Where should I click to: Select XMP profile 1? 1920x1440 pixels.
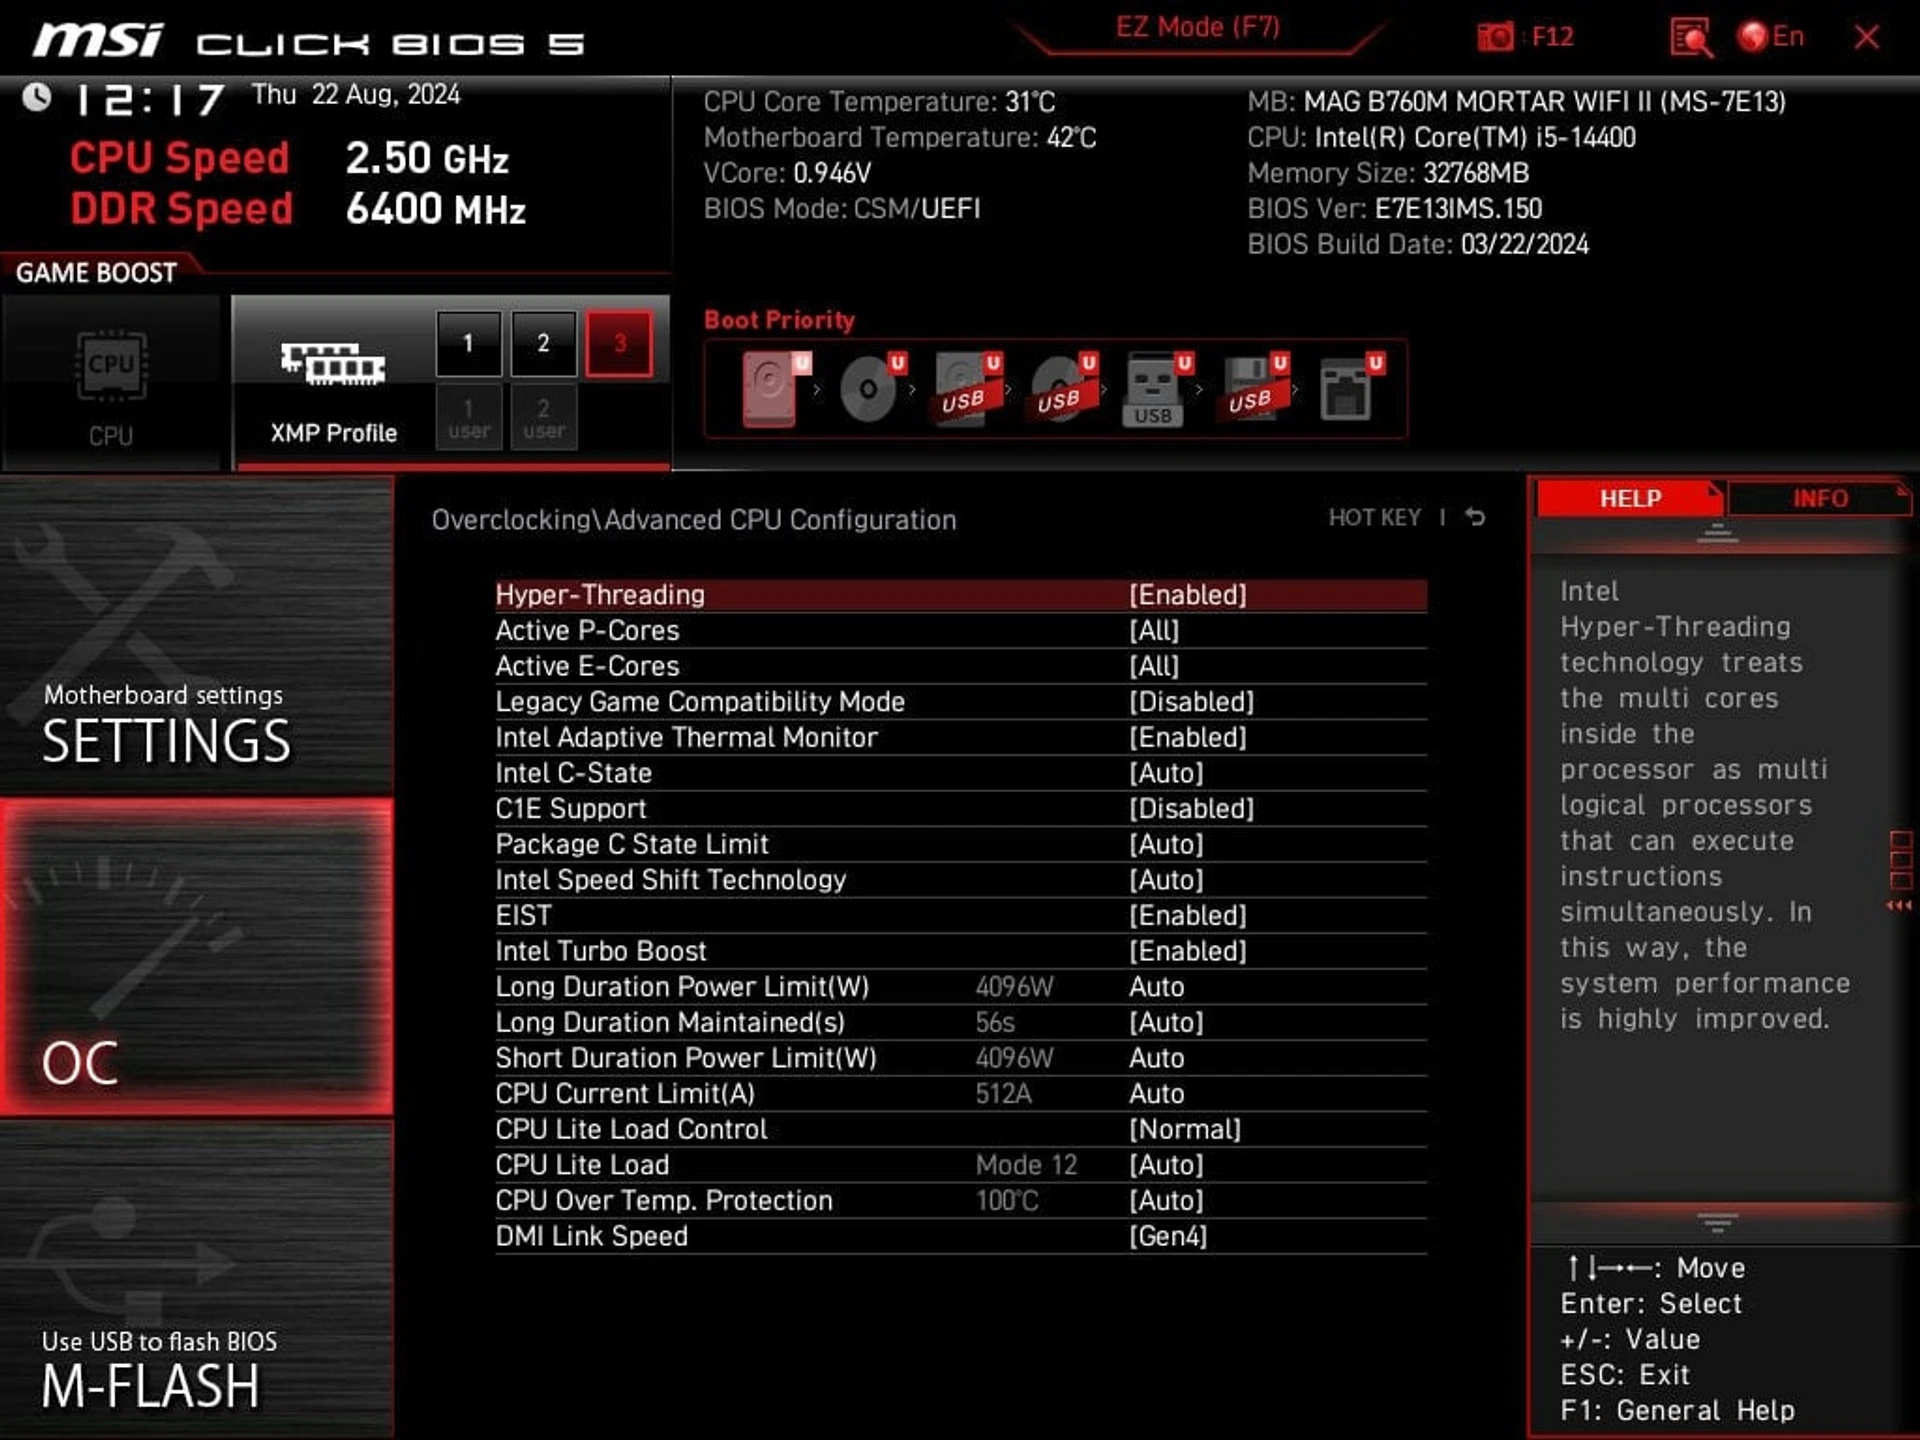[x=468, y=344]
